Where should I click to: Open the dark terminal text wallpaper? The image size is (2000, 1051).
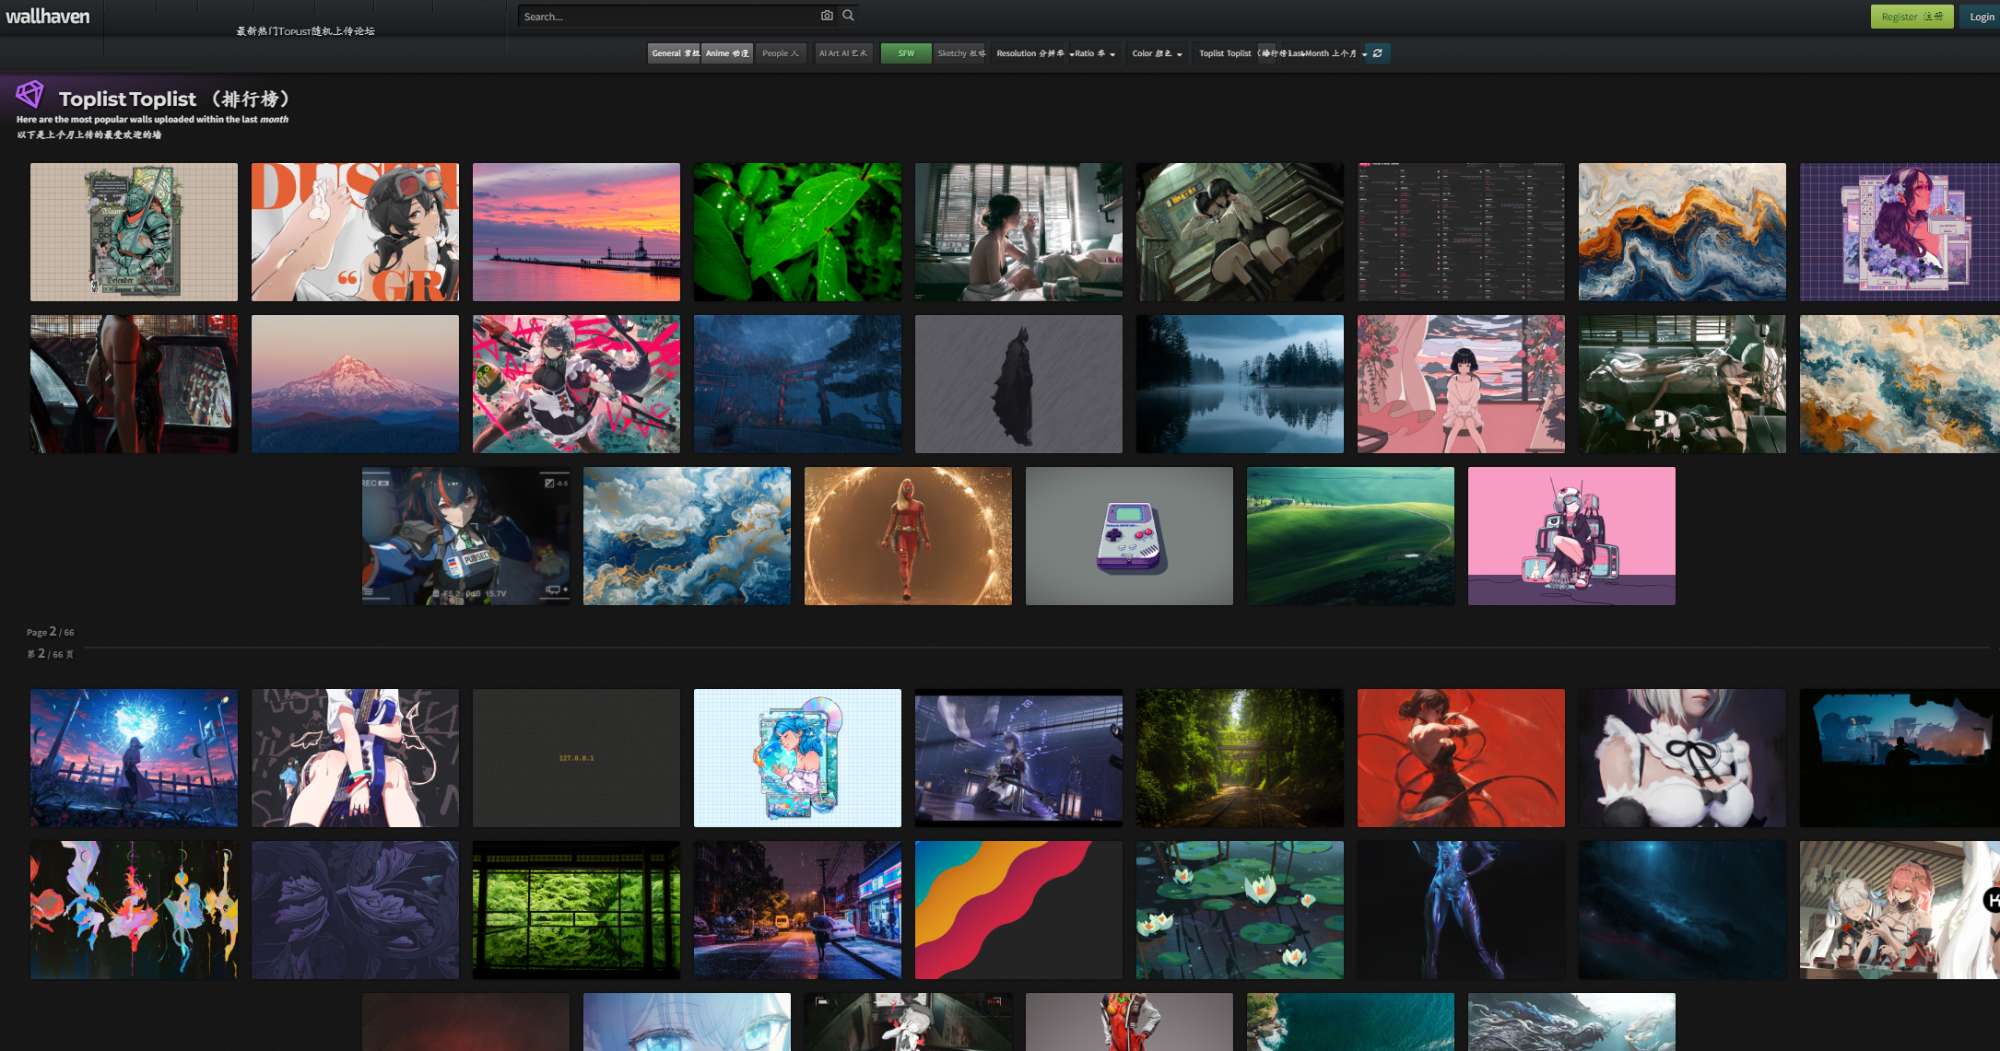1461,232
